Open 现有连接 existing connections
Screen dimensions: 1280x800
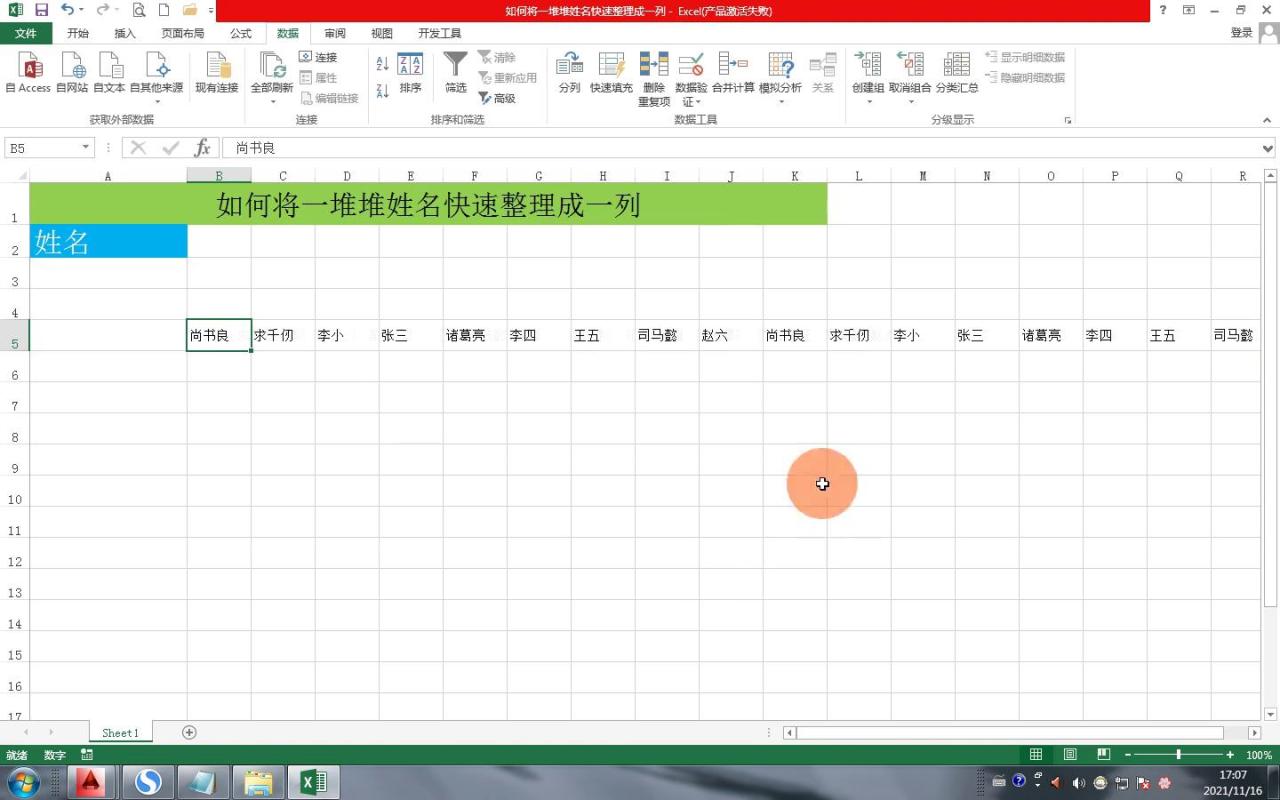[x=217, y=73]
